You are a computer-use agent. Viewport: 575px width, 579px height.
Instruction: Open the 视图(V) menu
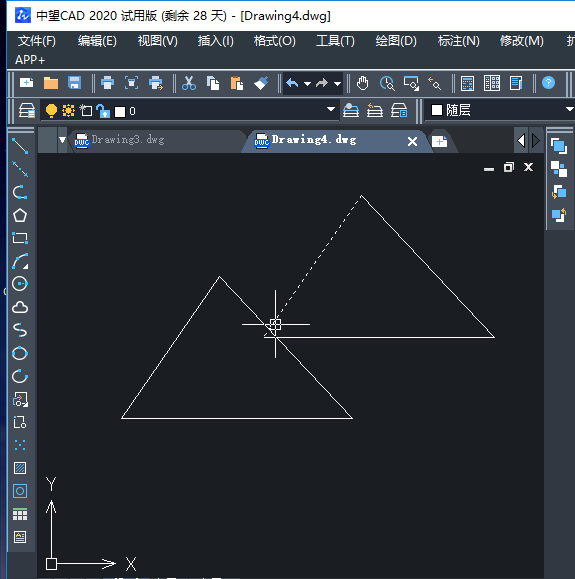click(x=158, y=41)
